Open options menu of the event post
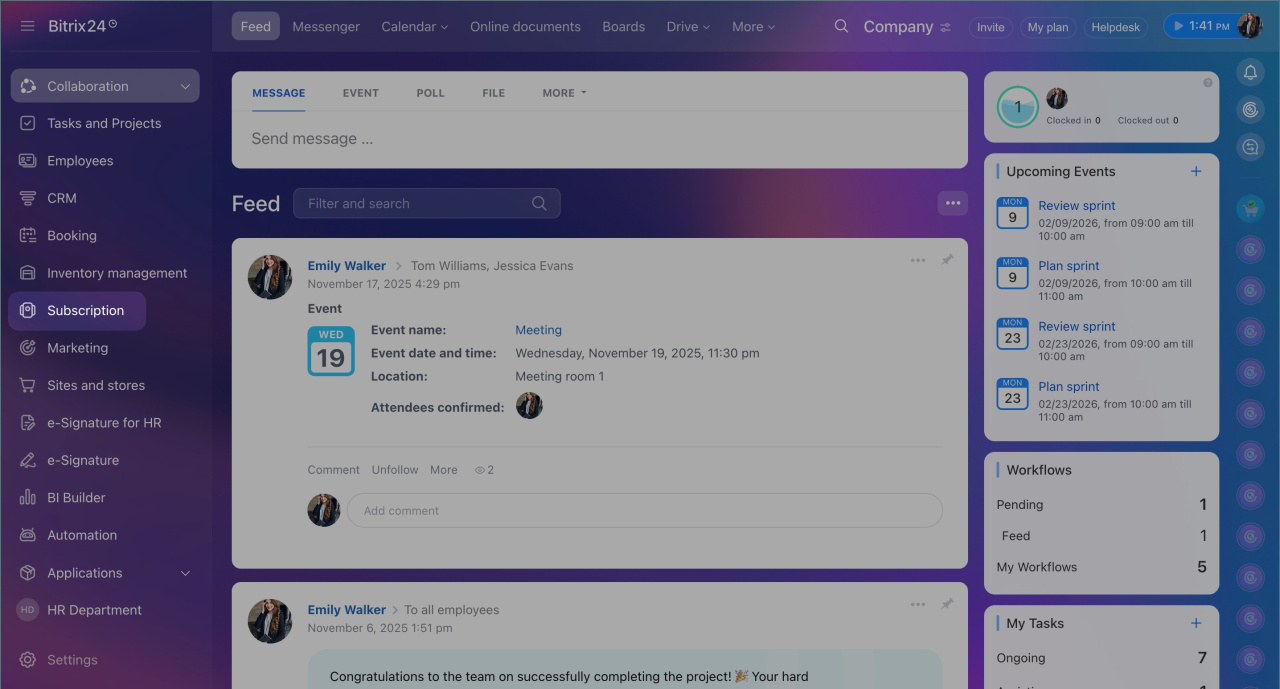This screenshot has width=1280, height=689. tap(917, 260)
